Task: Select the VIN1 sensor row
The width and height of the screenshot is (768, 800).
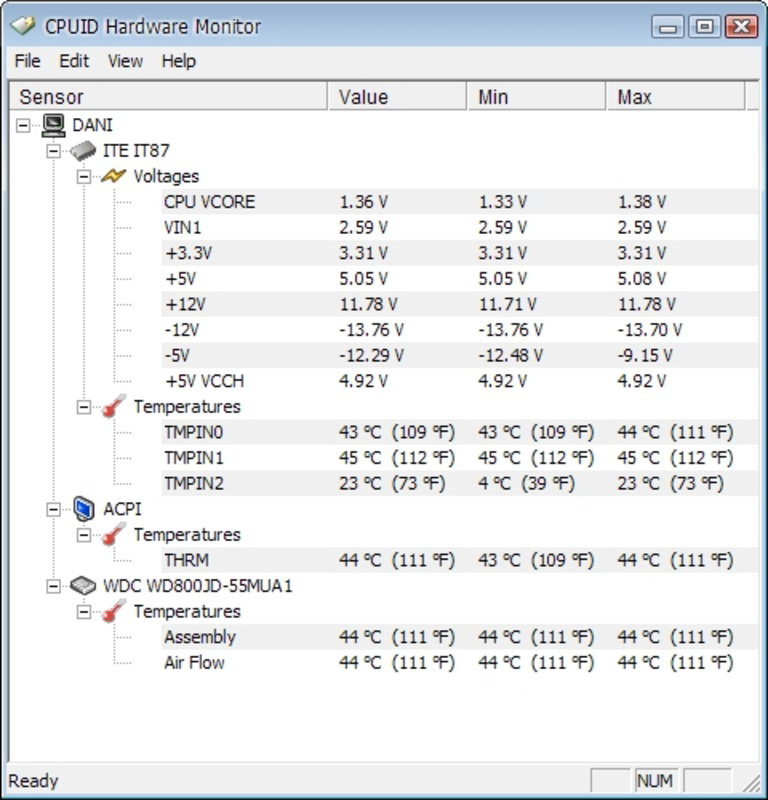Action: point(459,228)
